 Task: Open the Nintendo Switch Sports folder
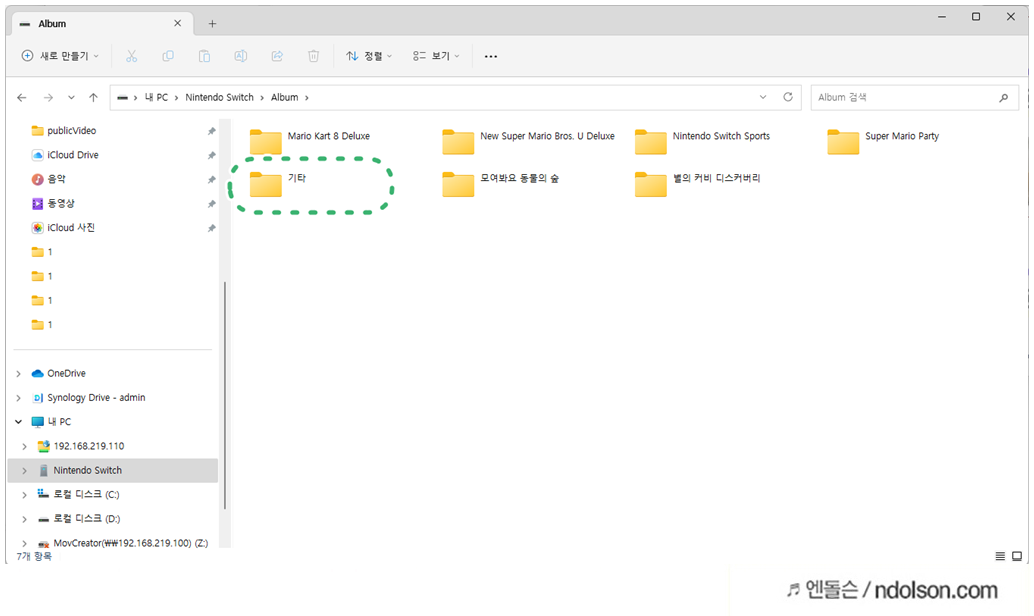[702, 141]
